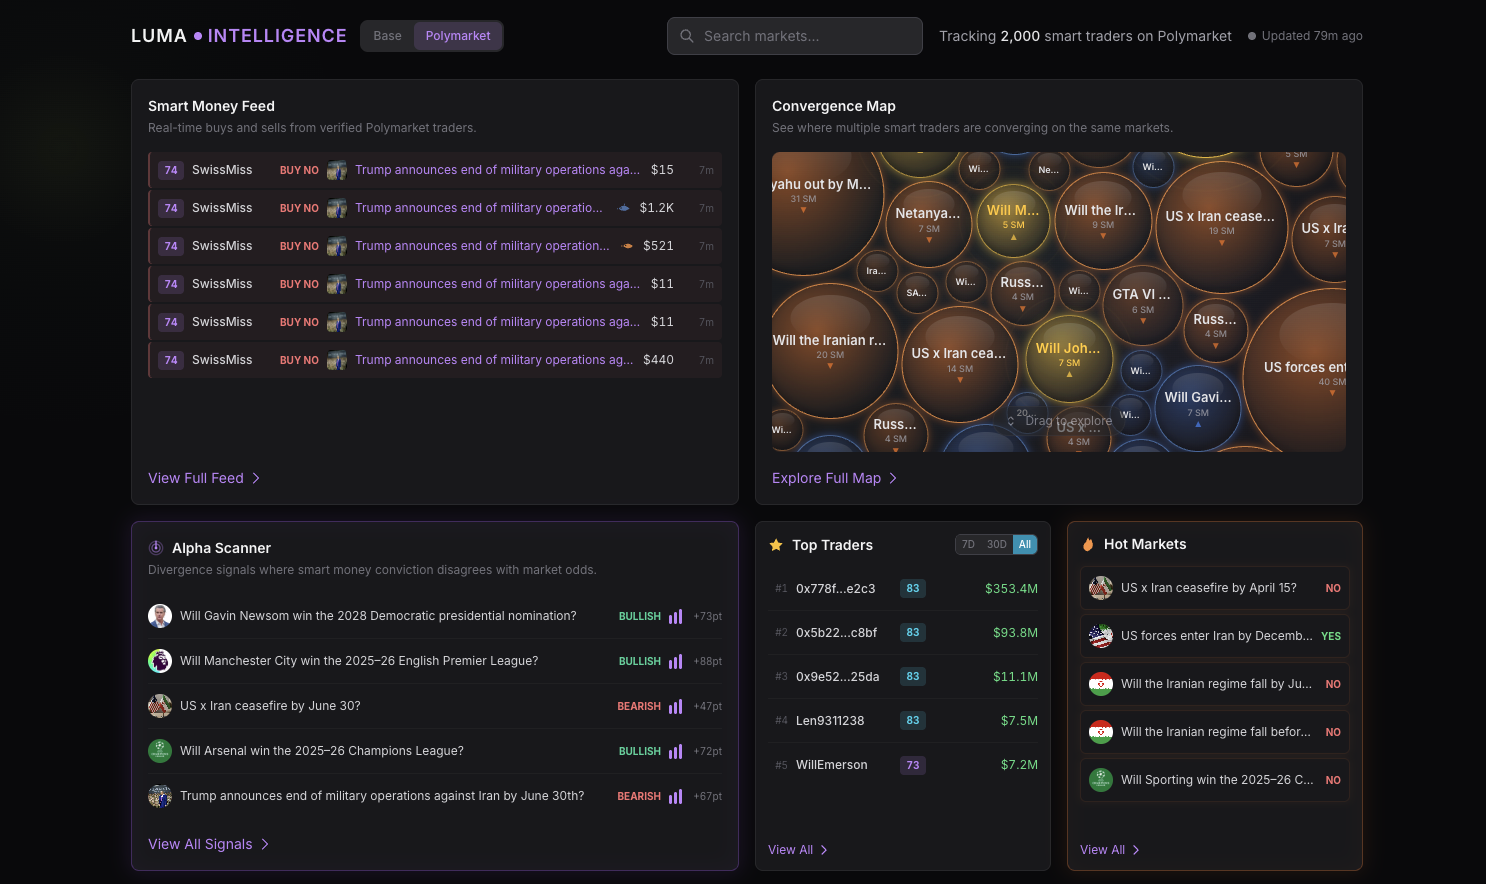Image resolution: width=1486 pixels, height=884 pixels.
Task: Expand the View All chevron under Hot Markets
Action: (1137, 849)
